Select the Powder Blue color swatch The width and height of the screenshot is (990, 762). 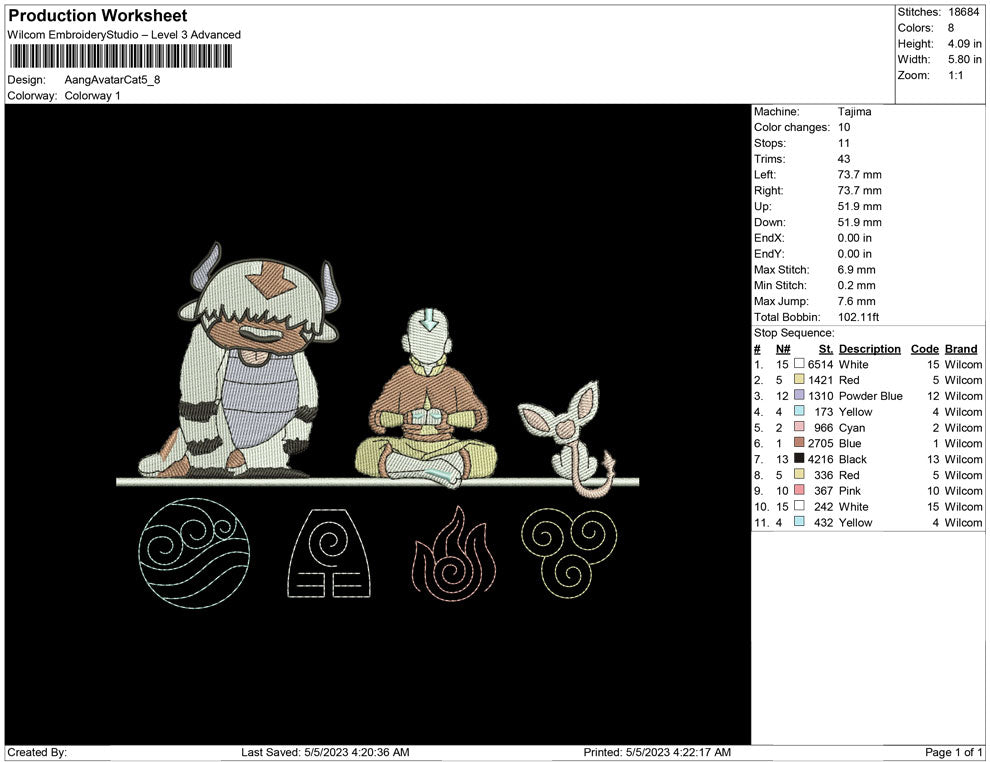click(x=799, y=395)
